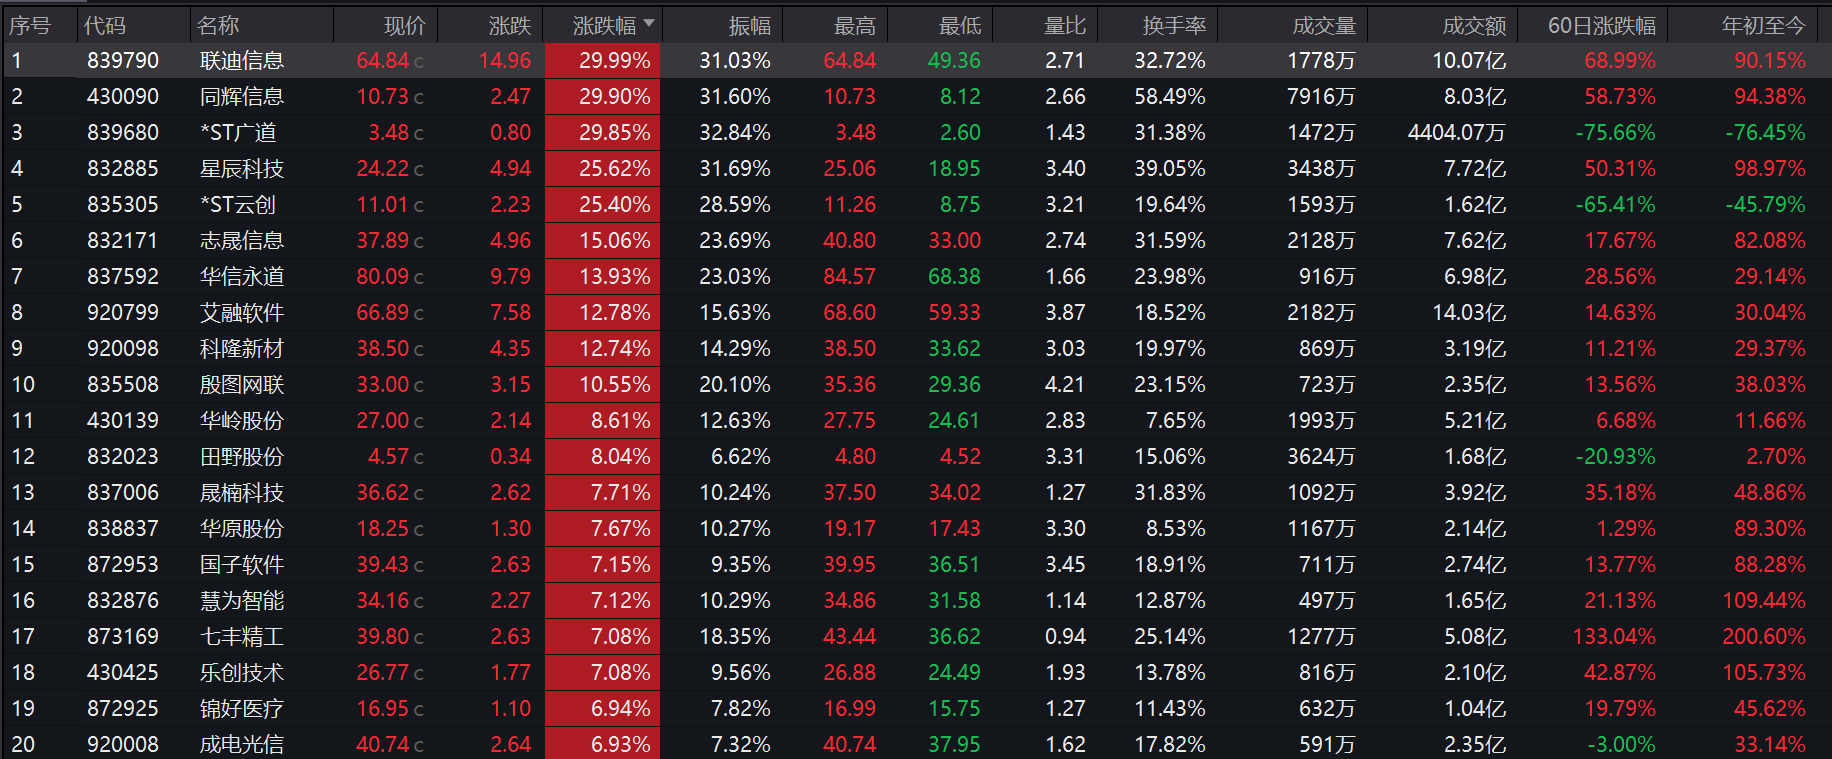The width and height of the screenshot is (1832, 759).
Task: Click the -20.93% value in 田野股份 row
Action: pyautogui.click(x=1616, y=457)
